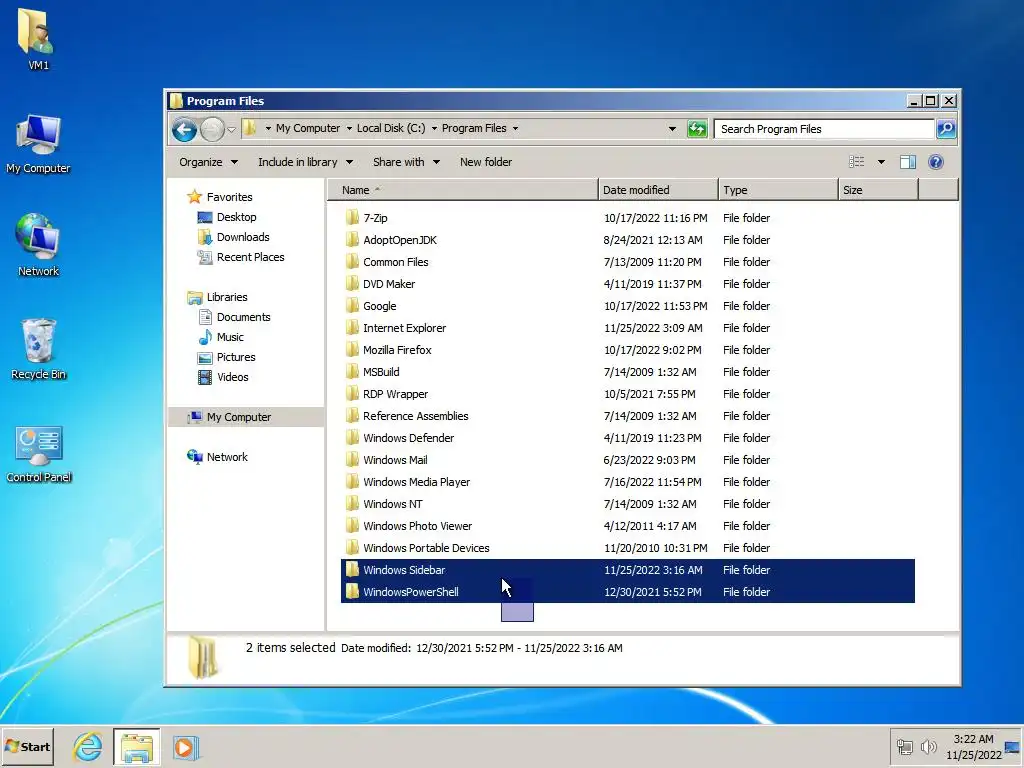Select the Google folder icon

point(352,305)
